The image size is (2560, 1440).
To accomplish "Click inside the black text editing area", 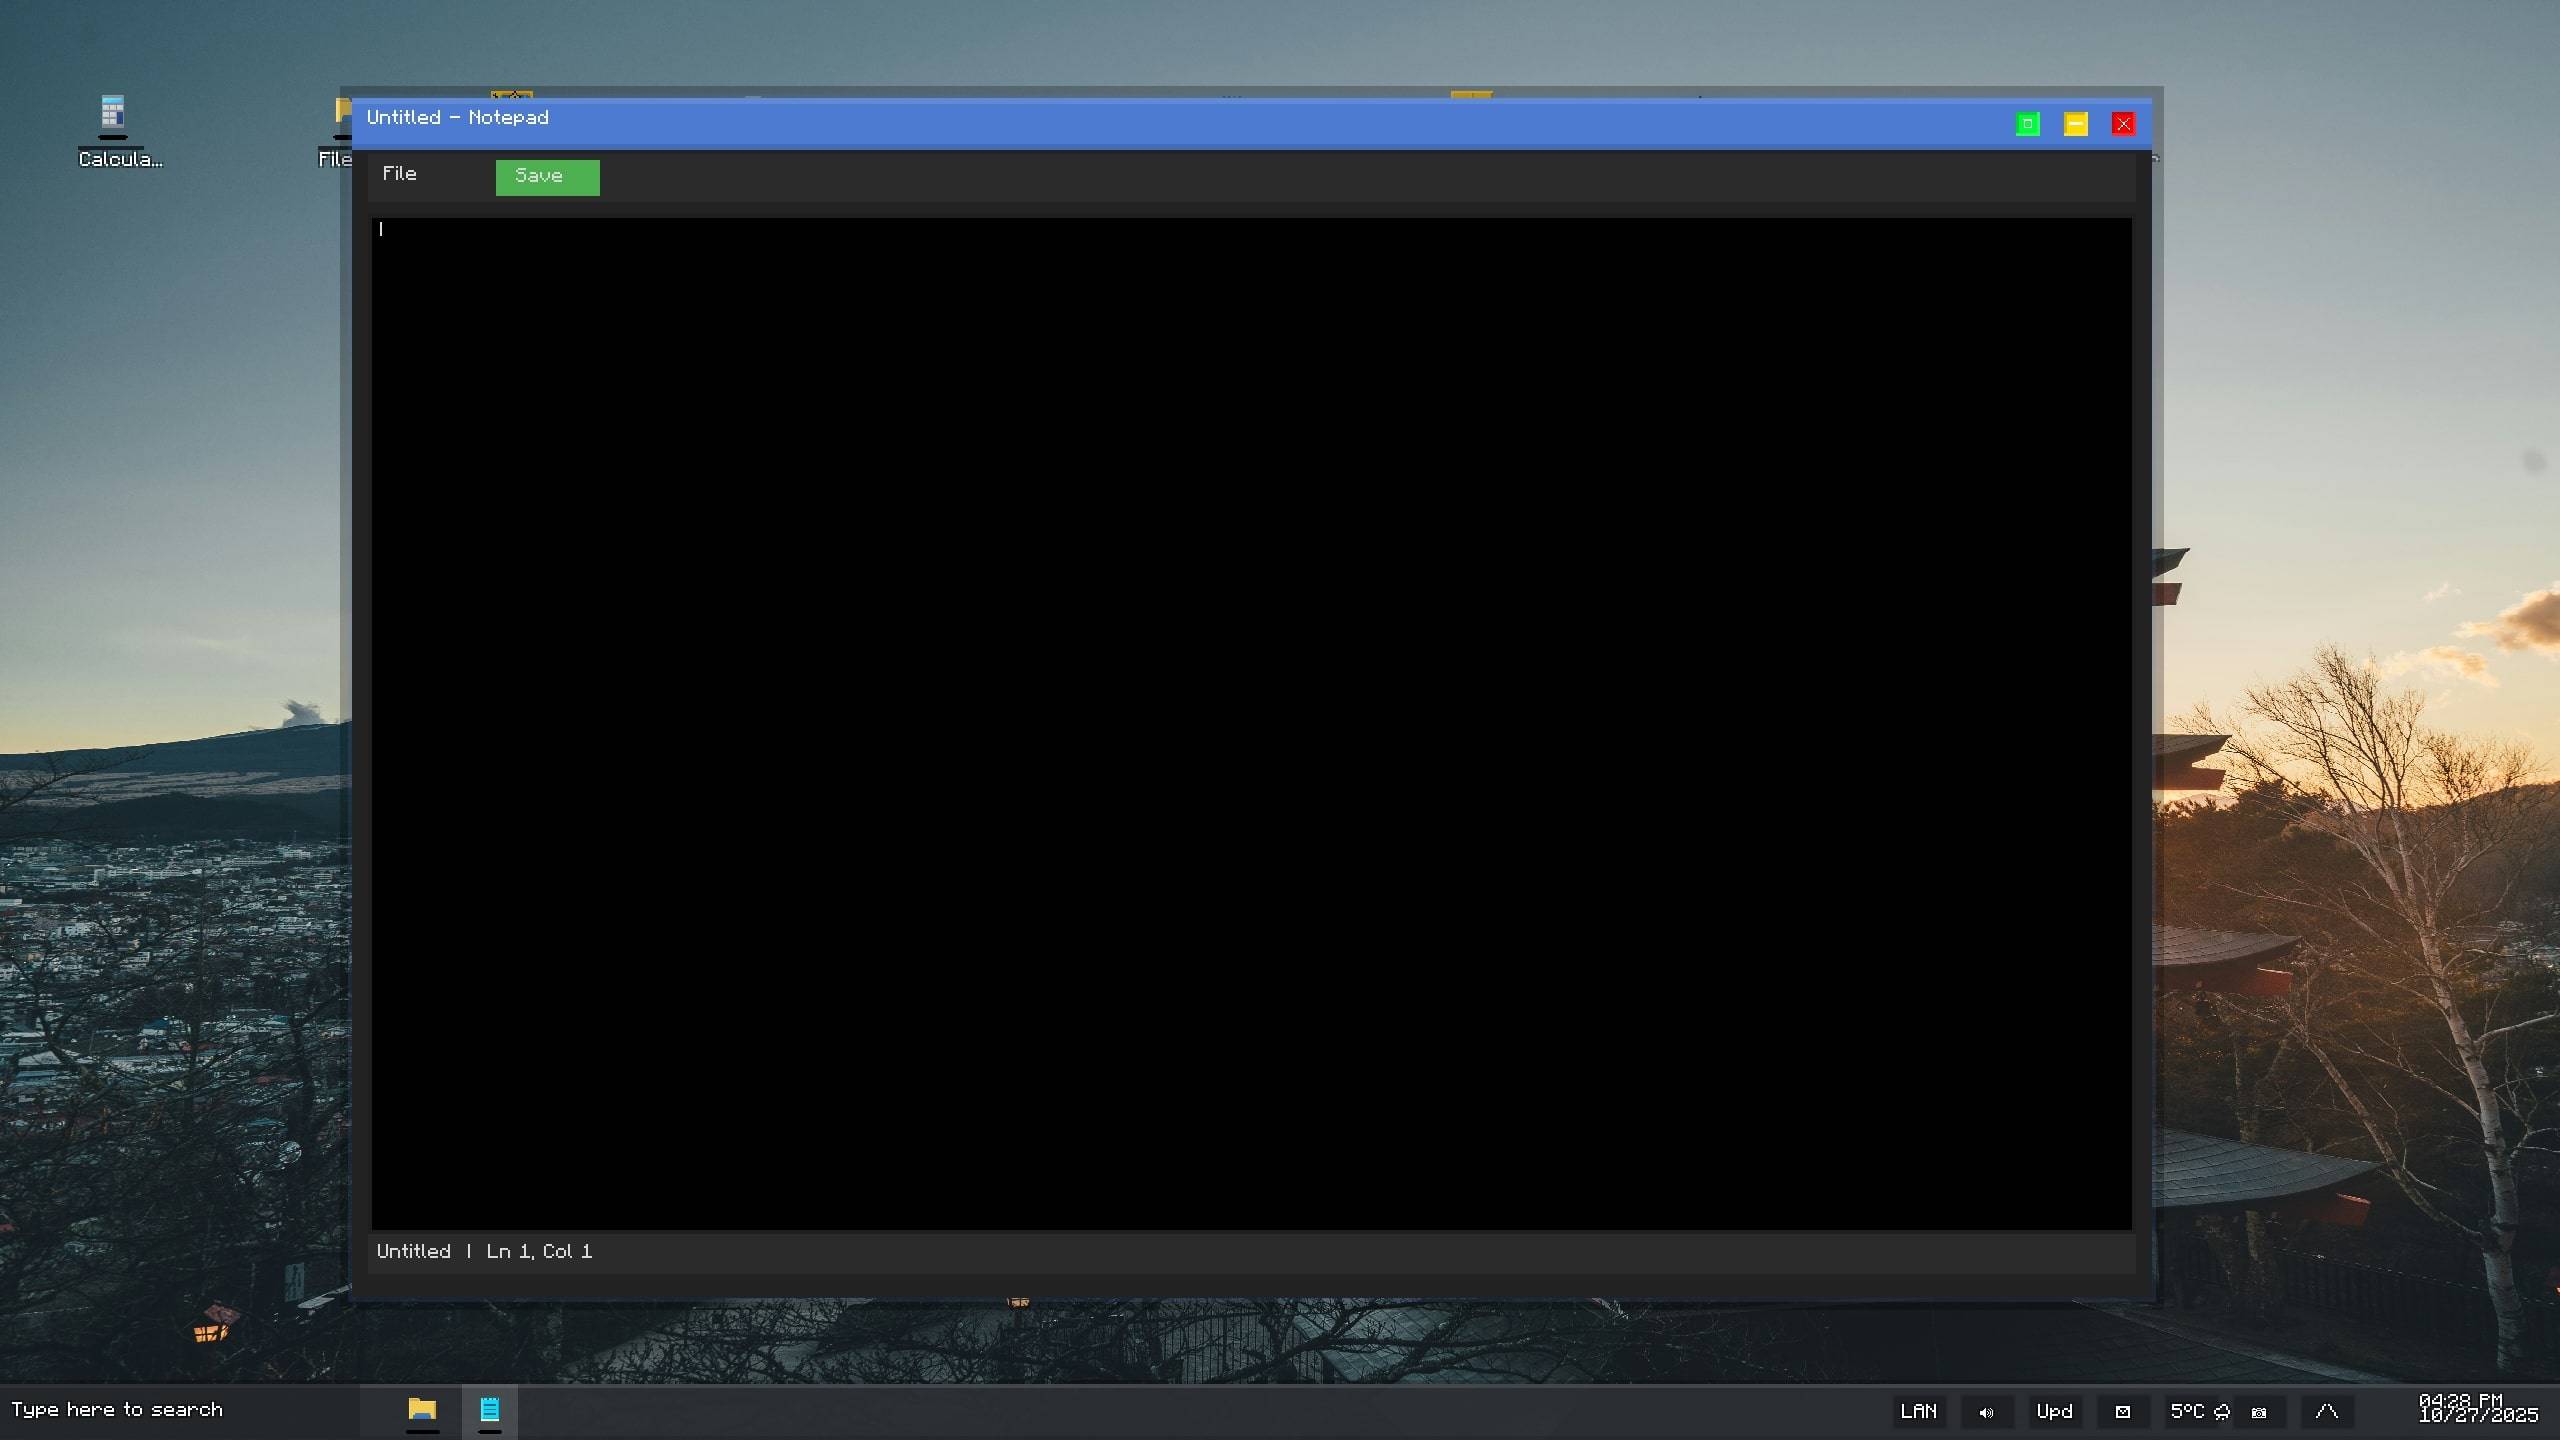I will tap(1250, 720).
